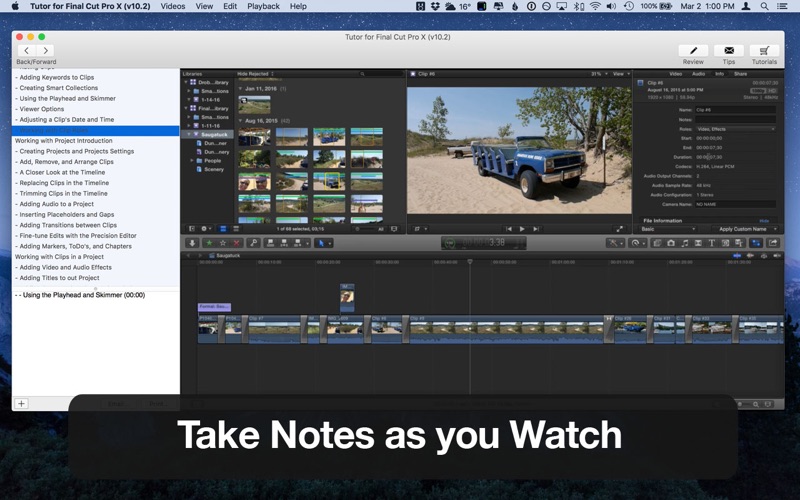This screenshot has width=800, height=500.
Task: Open 'Trimming Clips in the Timeline' lesson
Action: tap(61, 193)
